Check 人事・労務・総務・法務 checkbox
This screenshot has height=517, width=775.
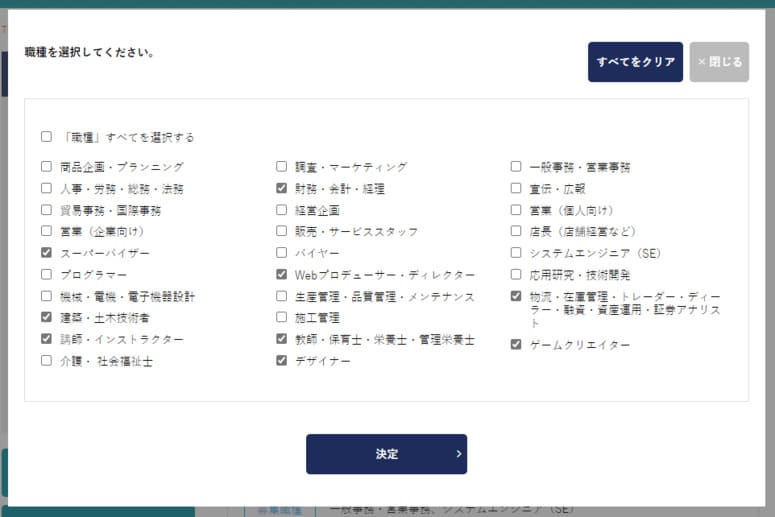46,188
